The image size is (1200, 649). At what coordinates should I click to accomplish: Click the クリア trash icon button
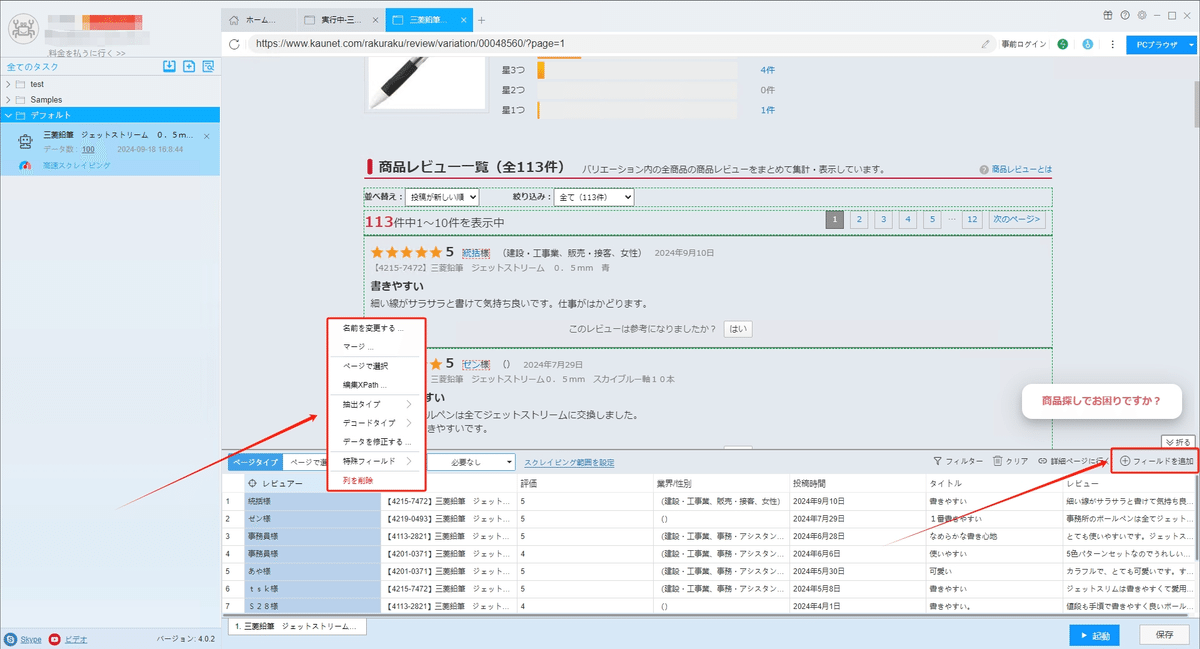click(1010, 461)
